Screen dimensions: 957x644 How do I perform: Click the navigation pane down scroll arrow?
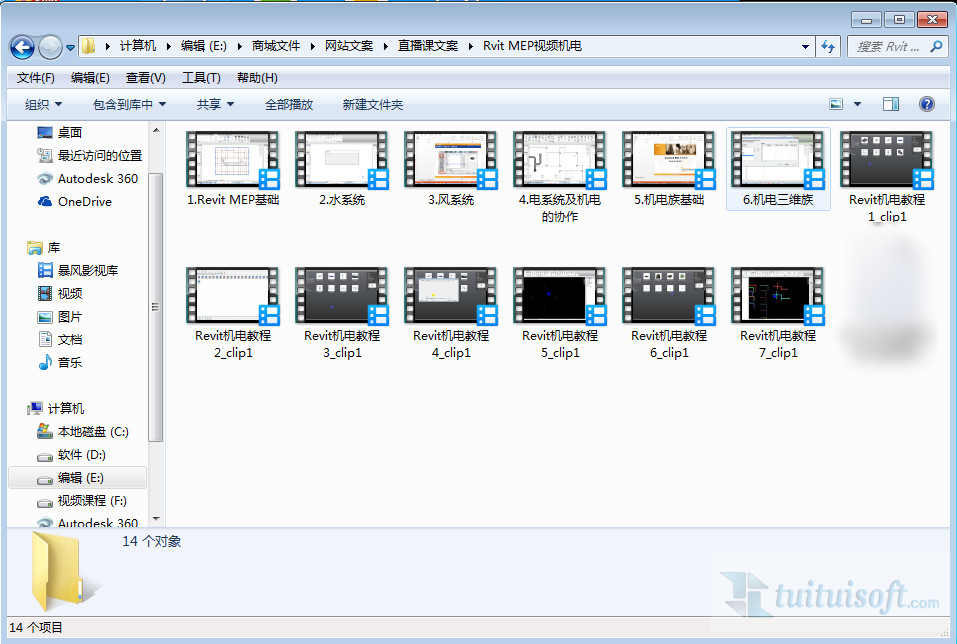click(x=156, y=519)
